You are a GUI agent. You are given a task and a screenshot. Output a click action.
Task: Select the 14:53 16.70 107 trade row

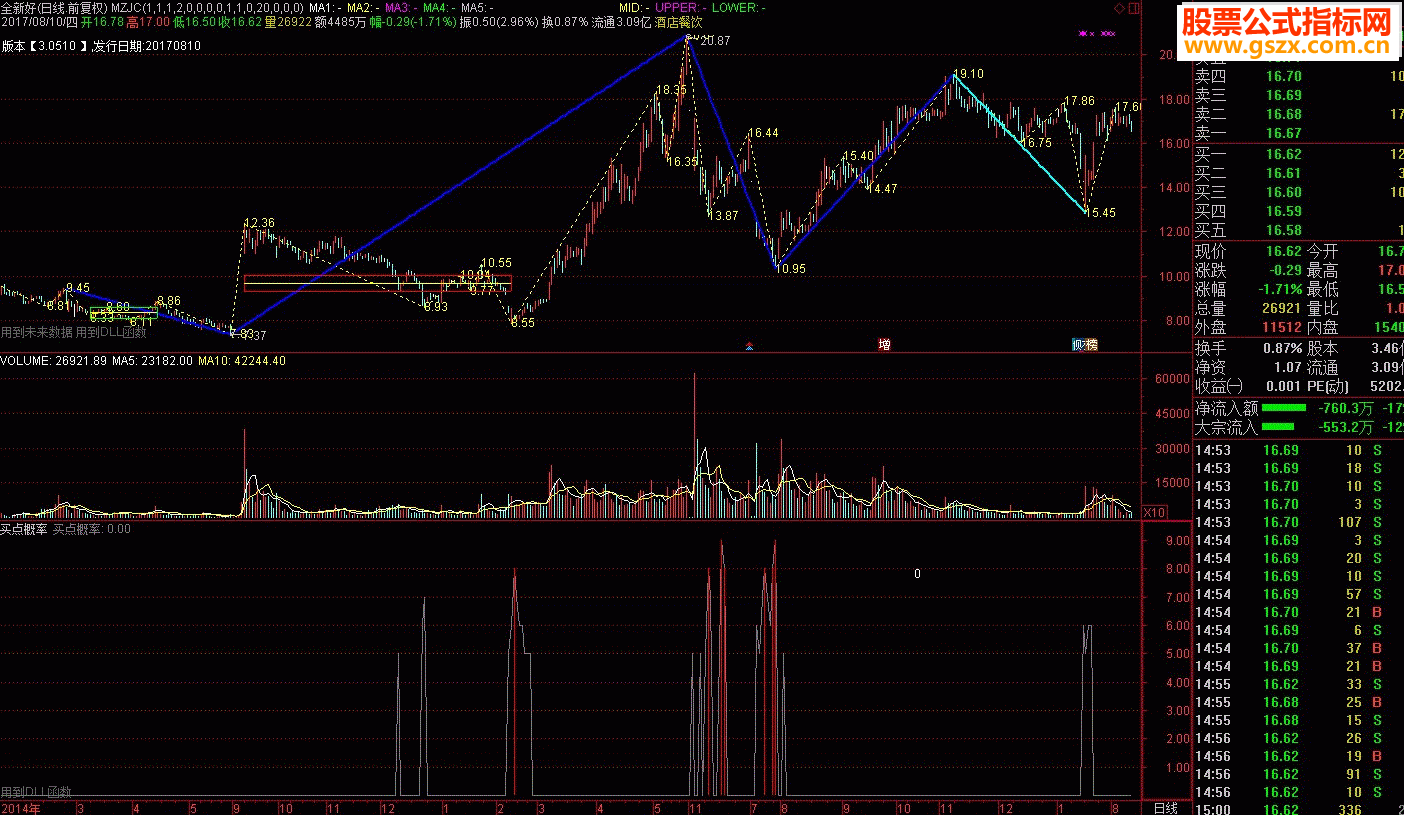[x=1298, y=522]
